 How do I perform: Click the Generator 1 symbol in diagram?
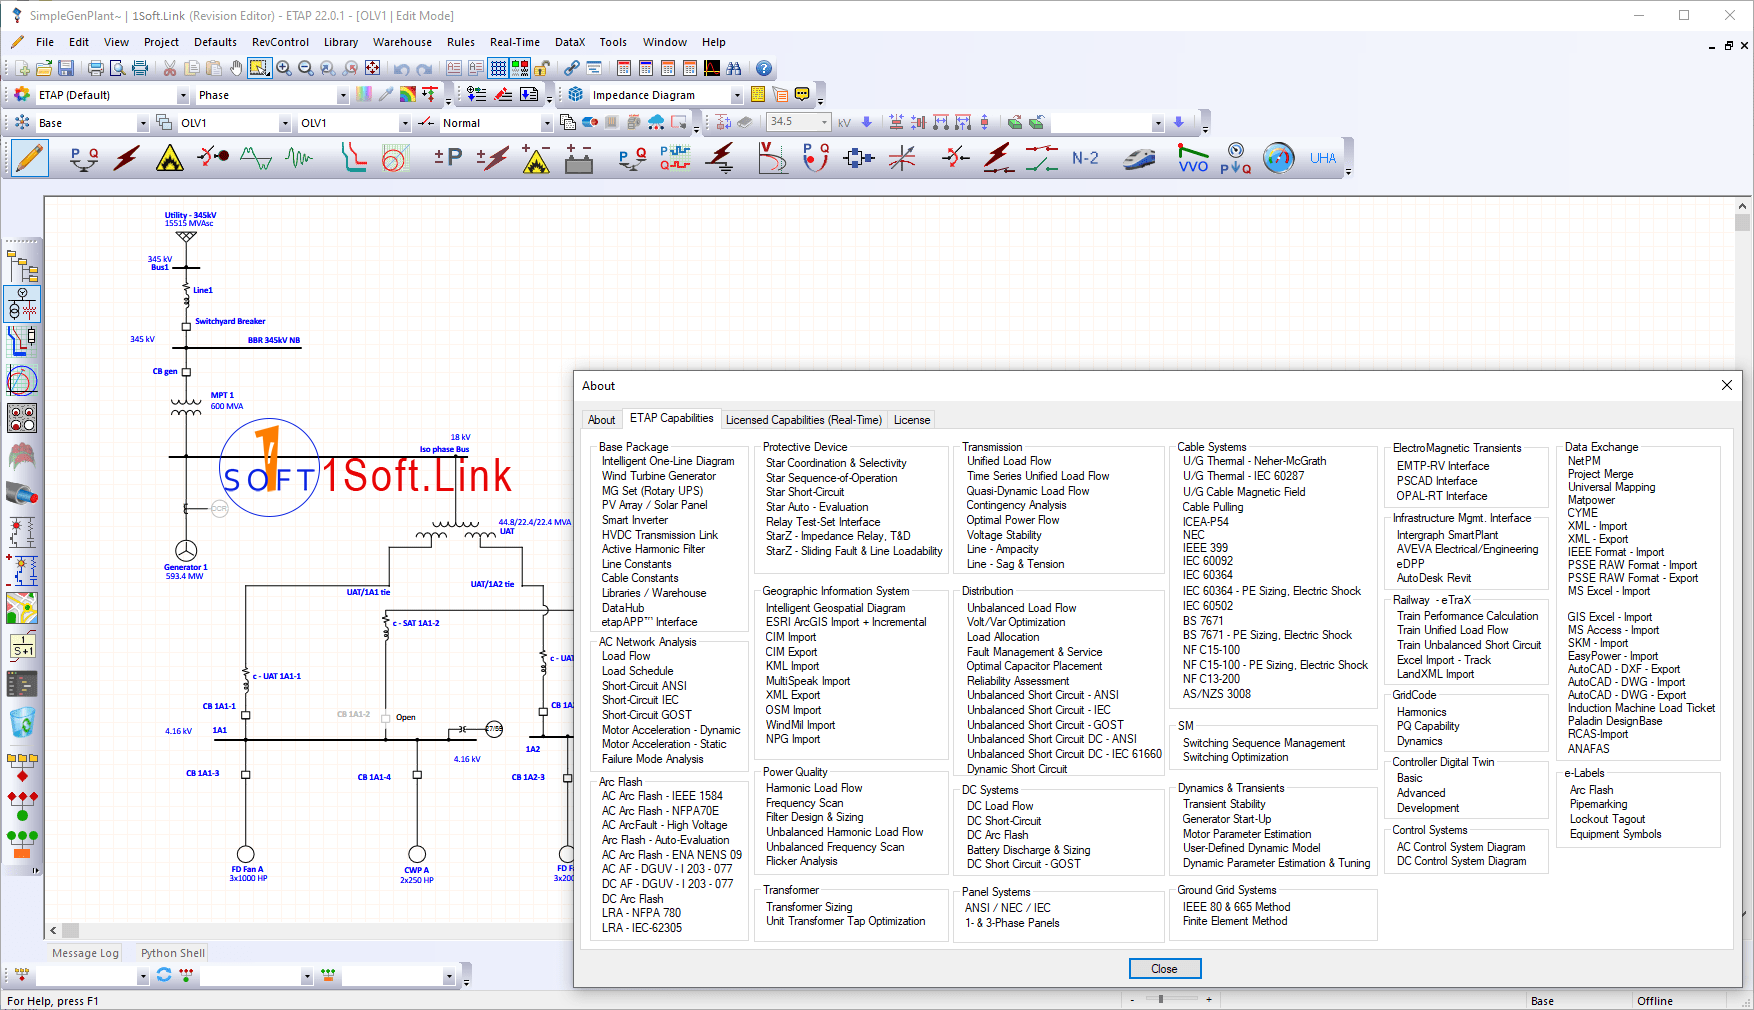[x=186, y=550]
